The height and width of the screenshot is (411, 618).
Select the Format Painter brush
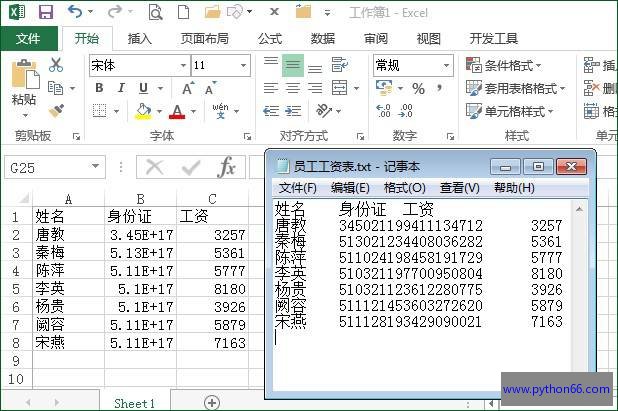coord(56,111)
